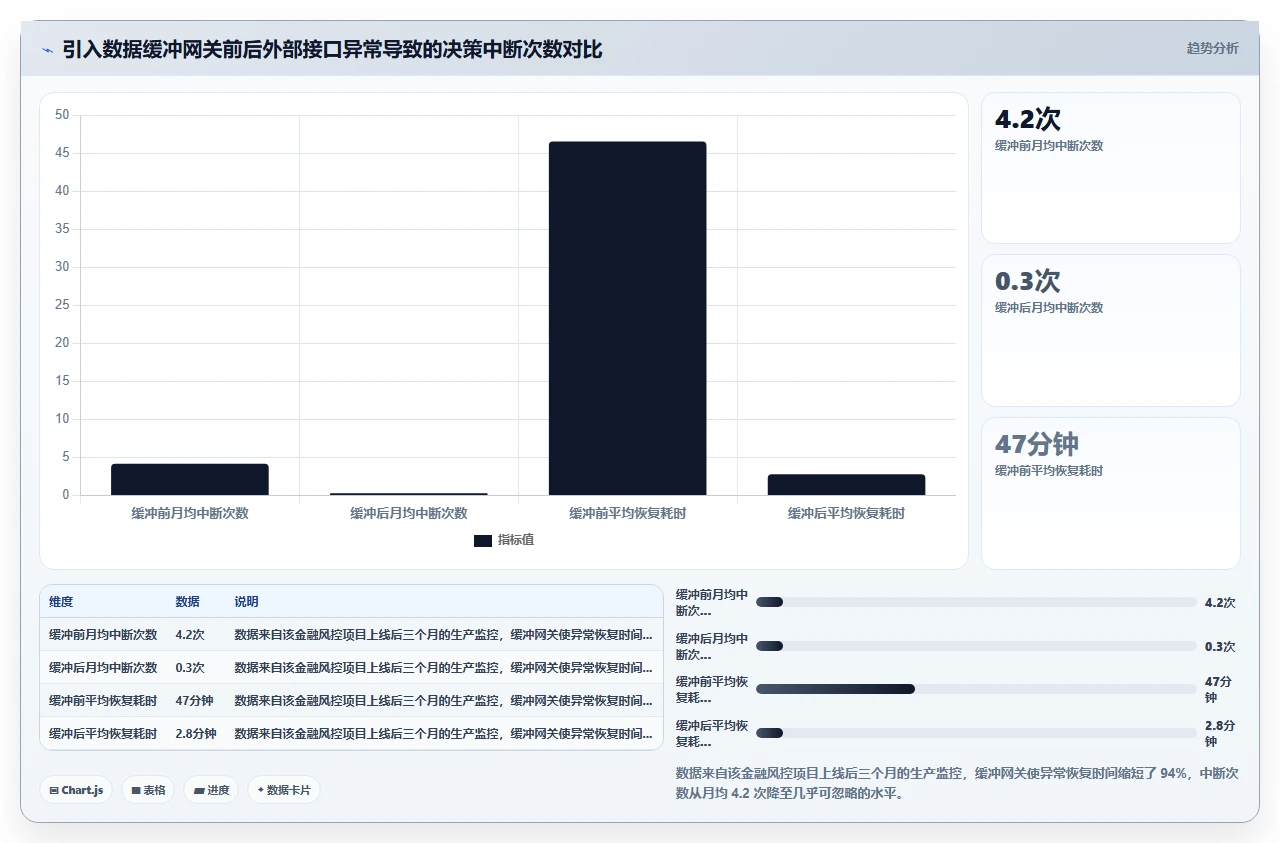Click the 表格 tag button
Screen dimensions: 1280x843
149,790
